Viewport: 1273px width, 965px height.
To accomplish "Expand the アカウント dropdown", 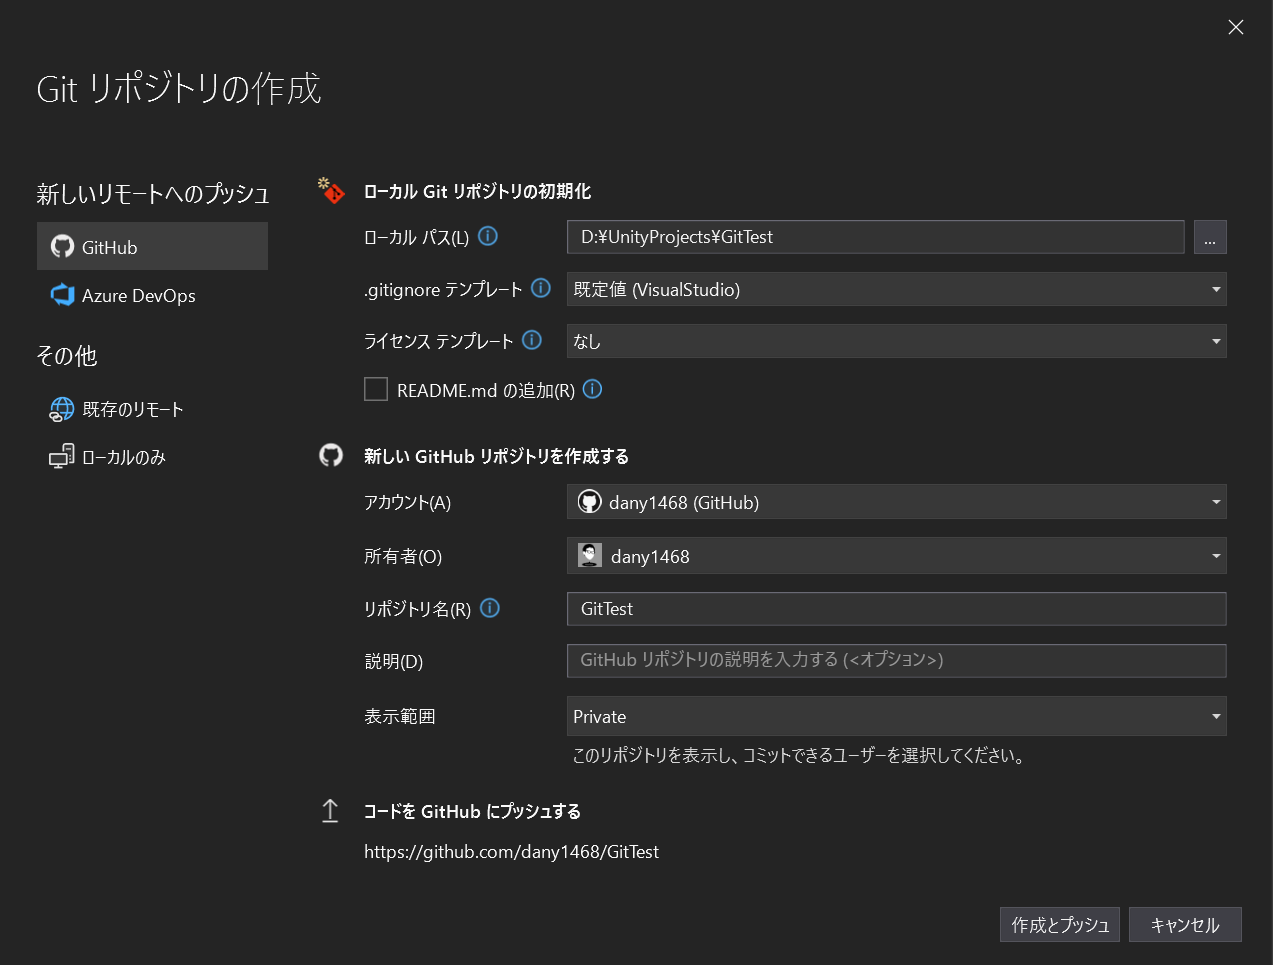I will [896, 502].
